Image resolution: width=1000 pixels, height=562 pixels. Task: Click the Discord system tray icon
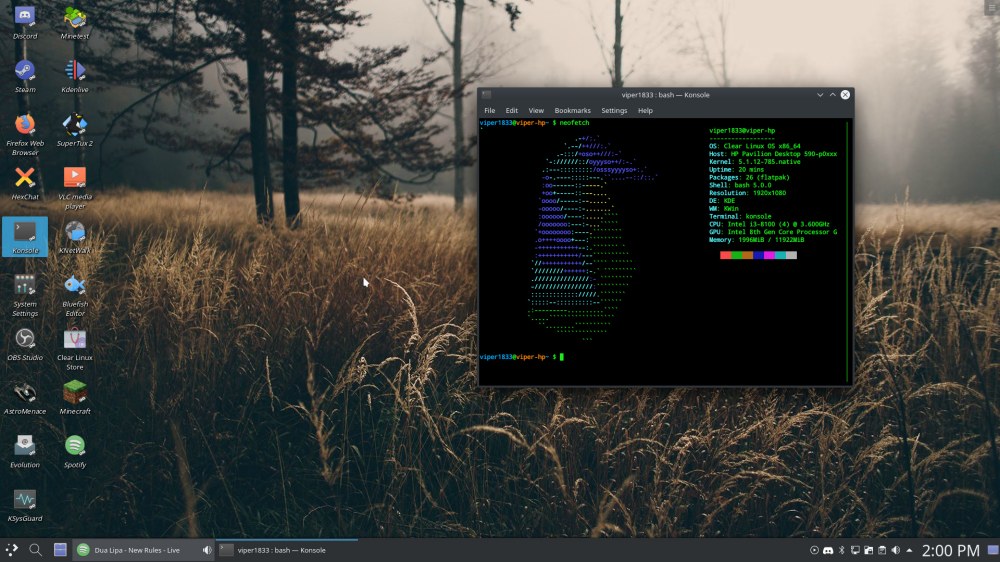(x=828, y=550)
